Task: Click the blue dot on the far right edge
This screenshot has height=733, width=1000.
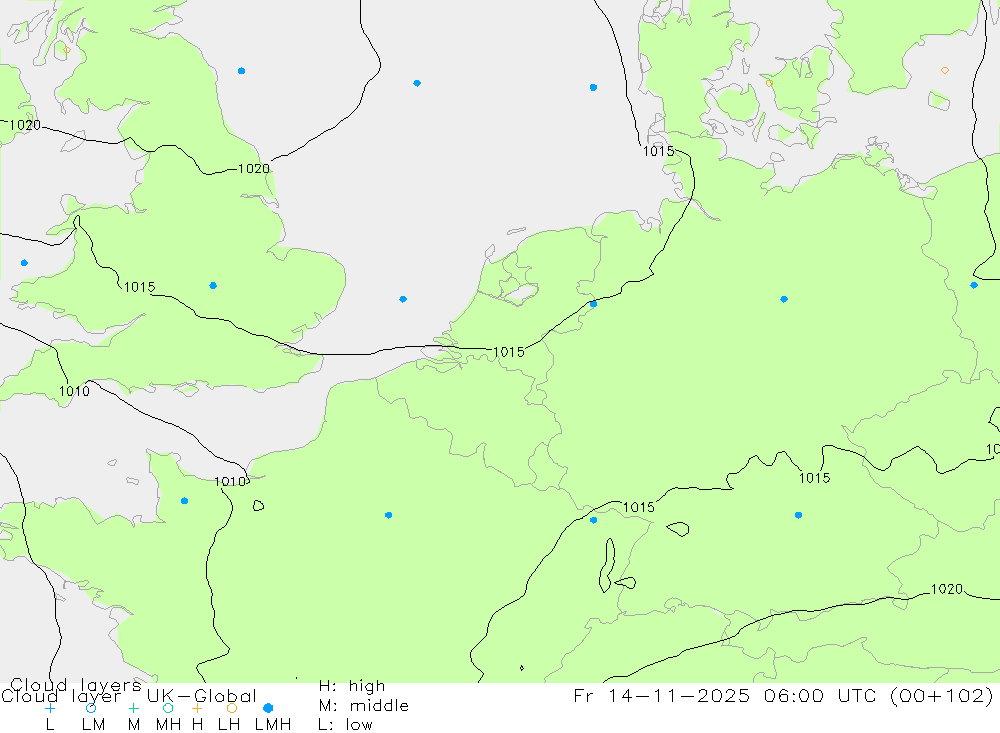Action: click(x=974, y=285)
